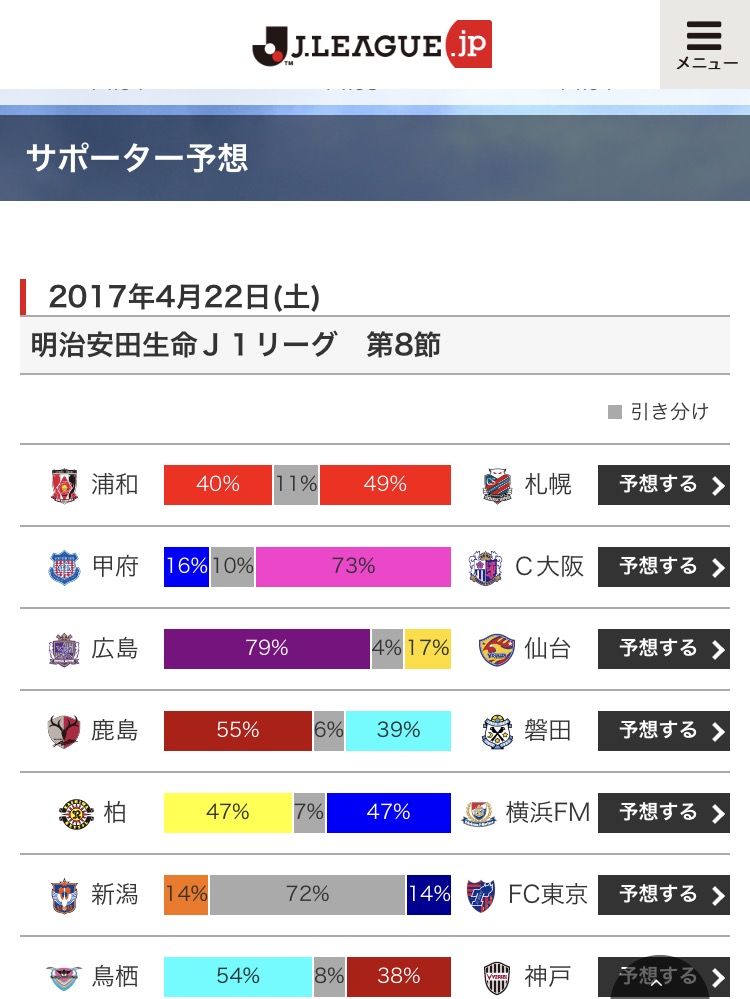Click the purple 79% 広島 prediction bar
Screen dimensions: 750x999
coord(267,649)
